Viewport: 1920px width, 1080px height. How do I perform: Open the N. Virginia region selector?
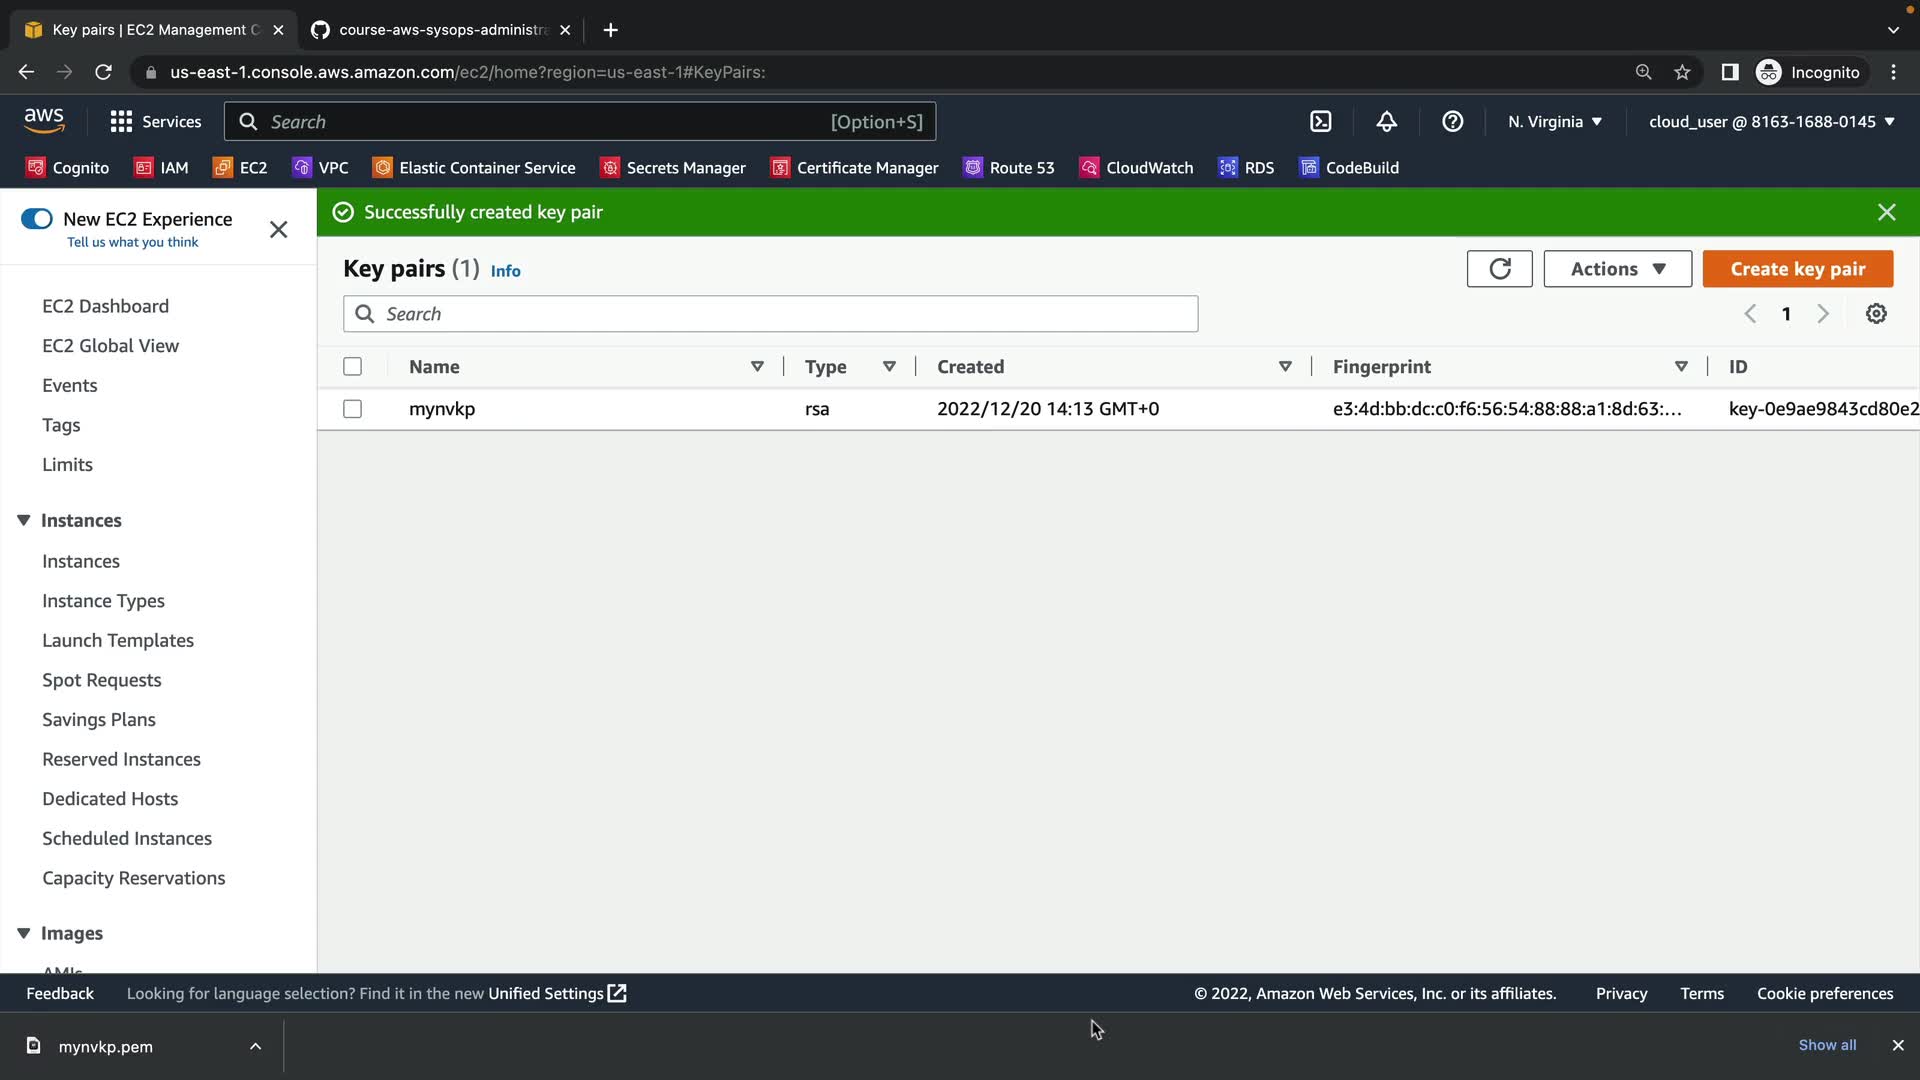coord(1554,121)
